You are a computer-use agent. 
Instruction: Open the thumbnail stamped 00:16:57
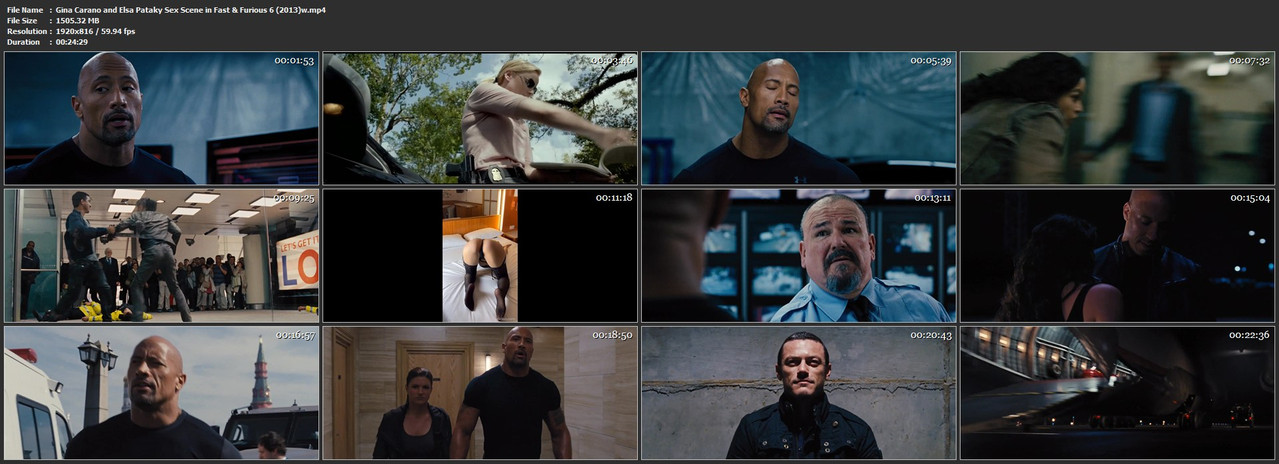(161, 392)
